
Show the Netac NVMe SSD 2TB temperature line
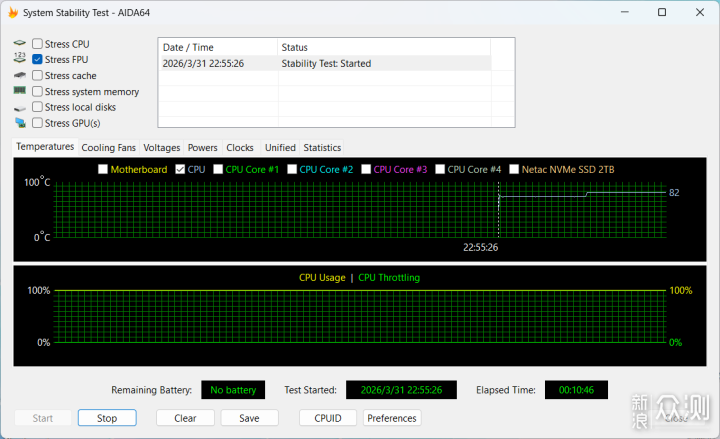click(x=514, y=169)
